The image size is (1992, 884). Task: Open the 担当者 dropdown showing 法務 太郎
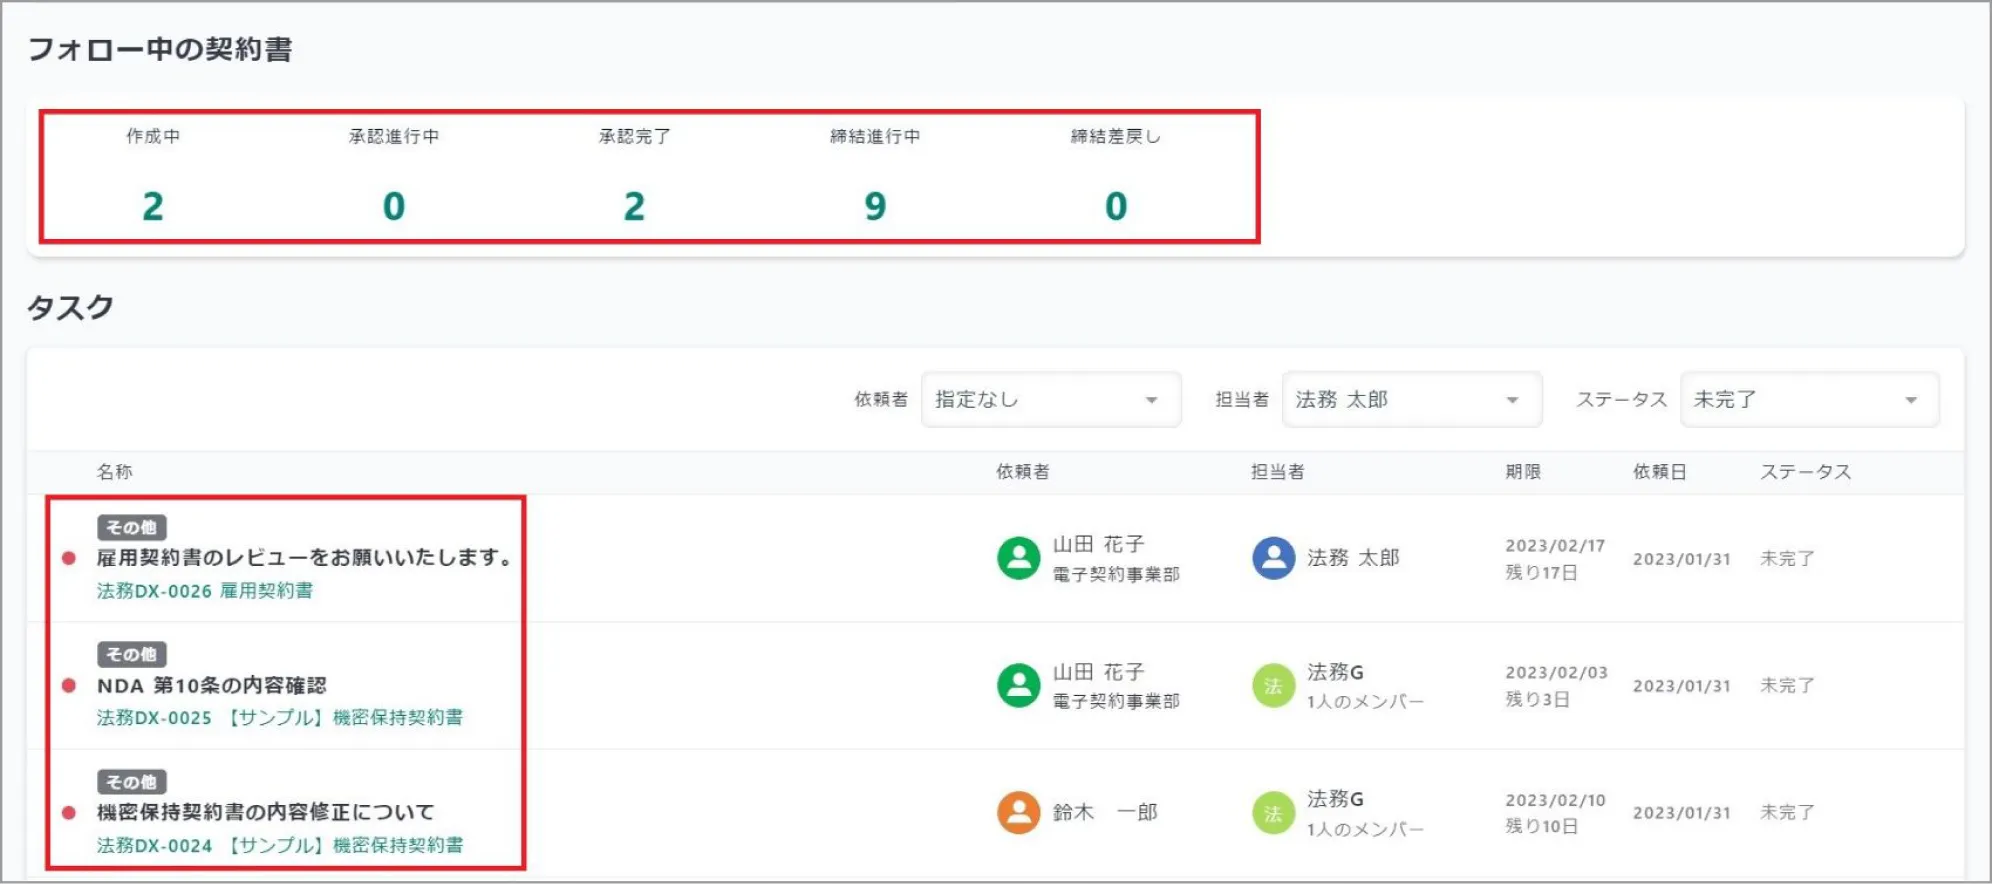[x=1411, y=400]
